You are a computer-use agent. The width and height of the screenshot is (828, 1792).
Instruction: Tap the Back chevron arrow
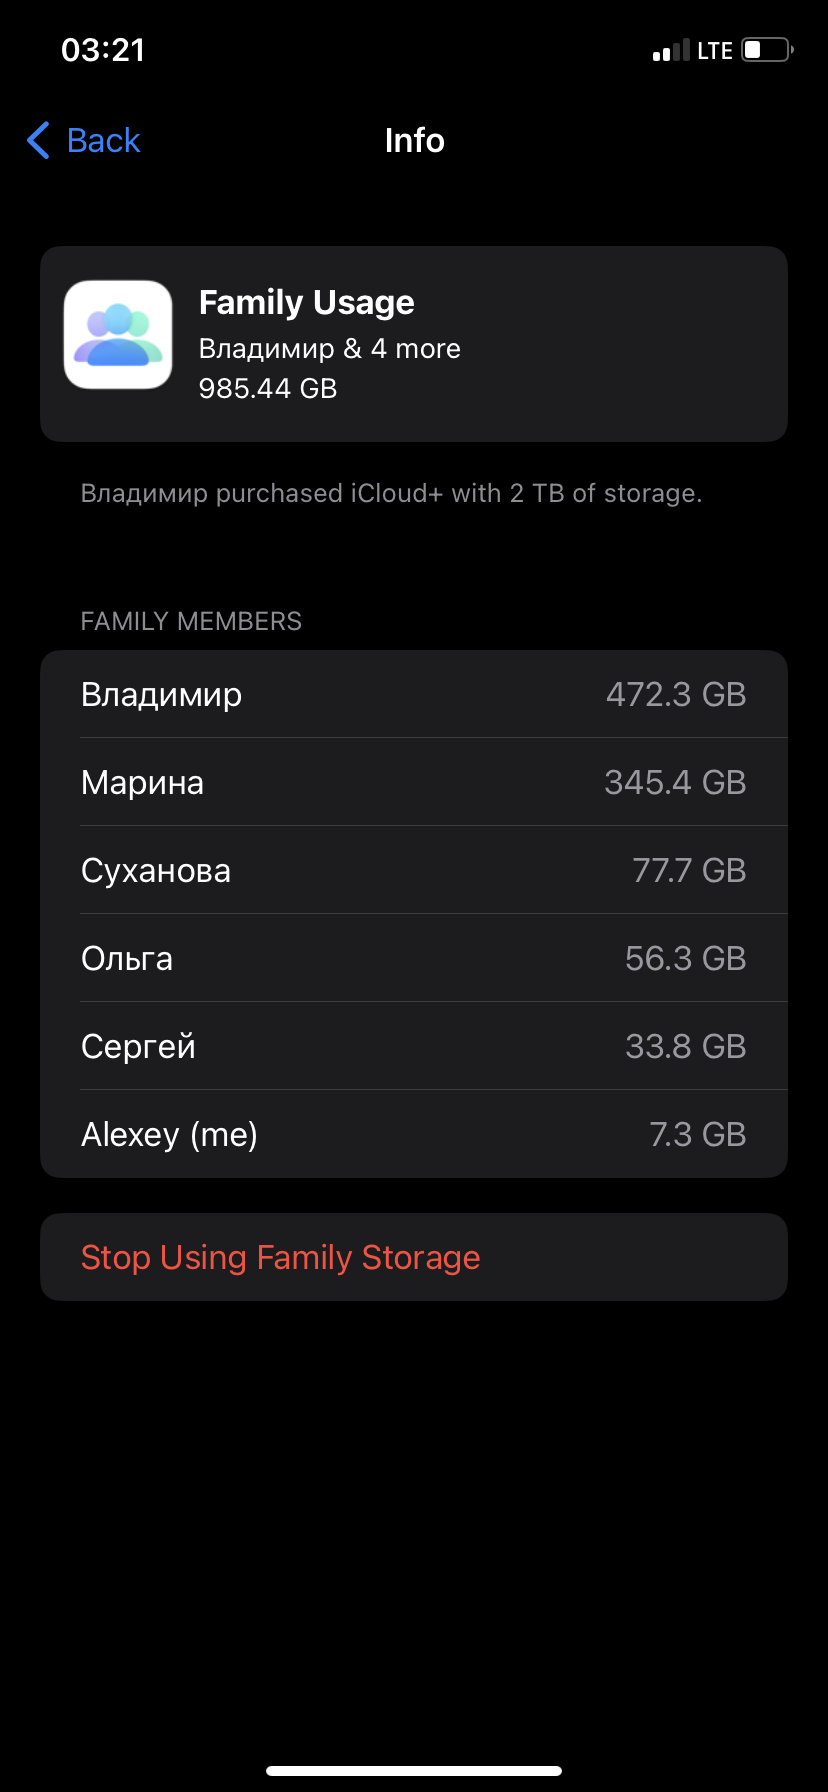point(40,141)
